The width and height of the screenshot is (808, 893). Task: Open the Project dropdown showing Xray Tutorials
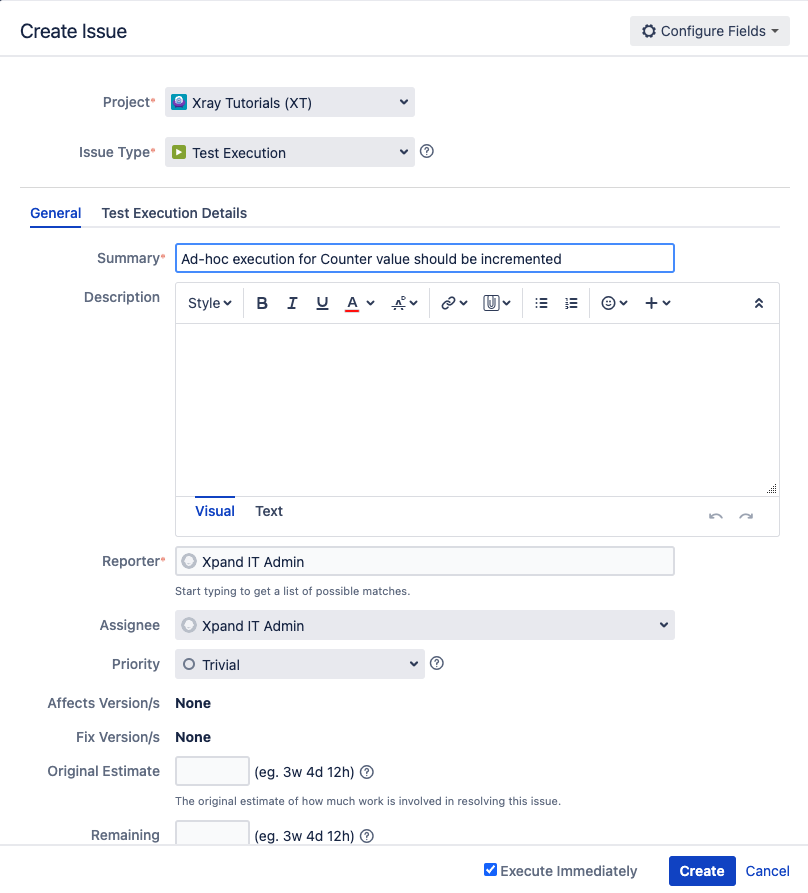pos(290,103)
